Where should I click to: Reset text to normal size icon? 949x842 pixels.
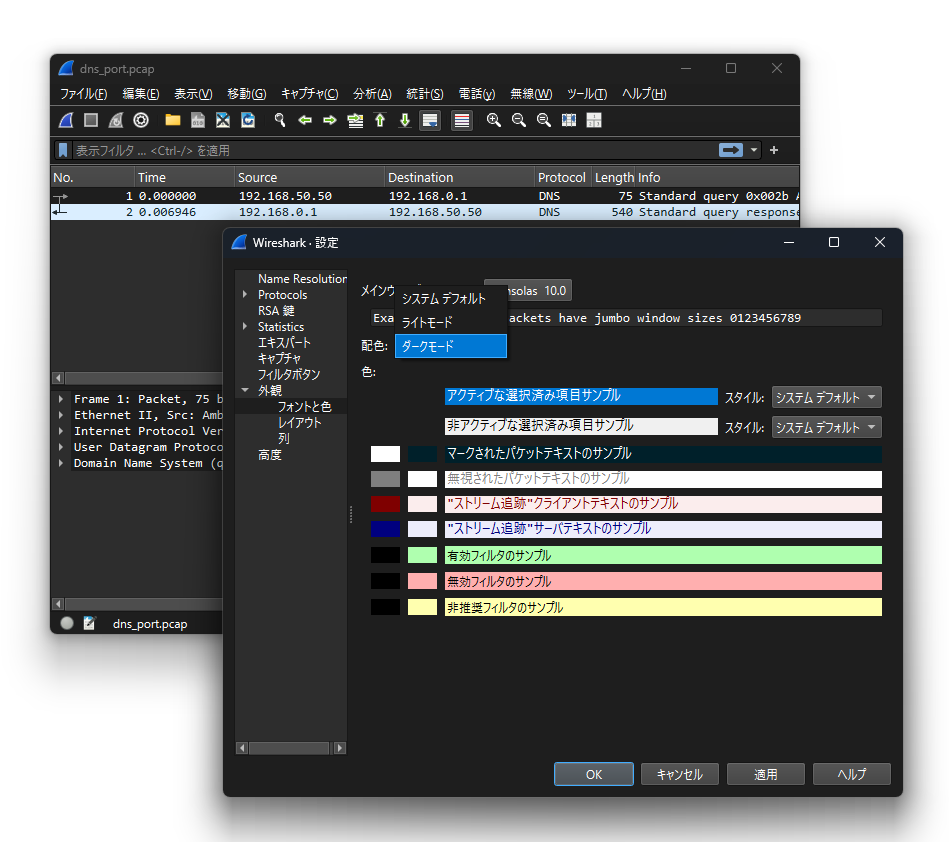point(544,120)
